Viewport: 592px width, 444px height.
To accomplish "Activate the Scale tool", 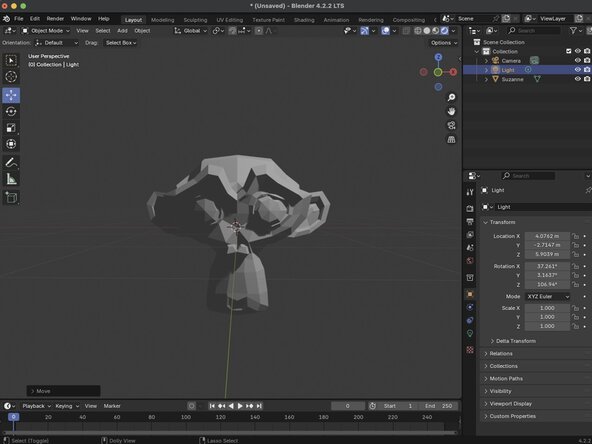I will pos(11,128).
